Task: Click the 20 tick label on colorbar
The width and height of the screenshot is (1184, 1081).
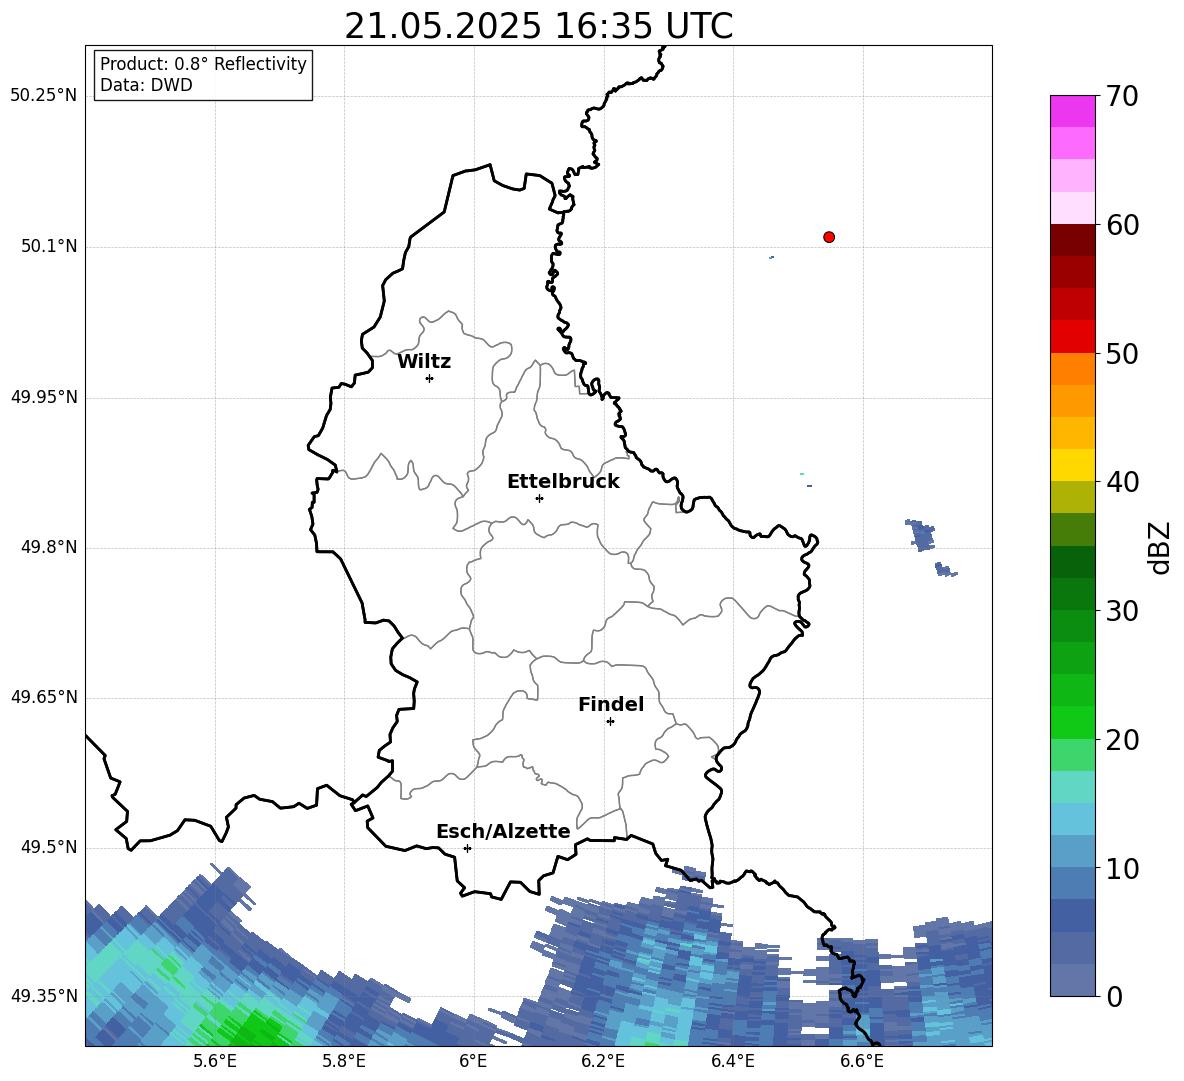Action: 1122,740
